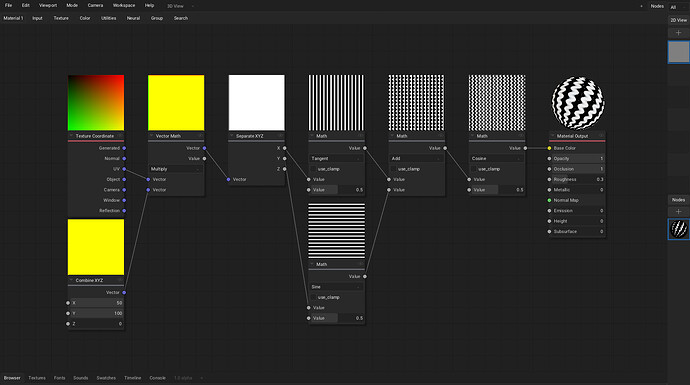The image size is (690, 385).
Task: Click the Search button in node toolbar
Action: pyautogui.click(x=180, y=18)
